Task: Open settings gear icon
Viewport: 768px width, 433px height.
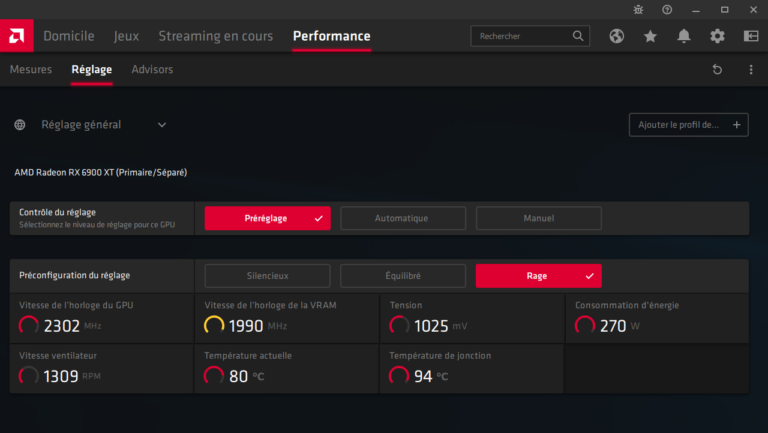Action: (717, 36)
